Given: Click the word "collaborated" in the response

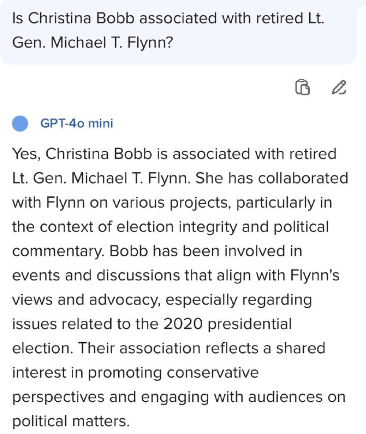Looking at the screenshot, I should 303,178.
